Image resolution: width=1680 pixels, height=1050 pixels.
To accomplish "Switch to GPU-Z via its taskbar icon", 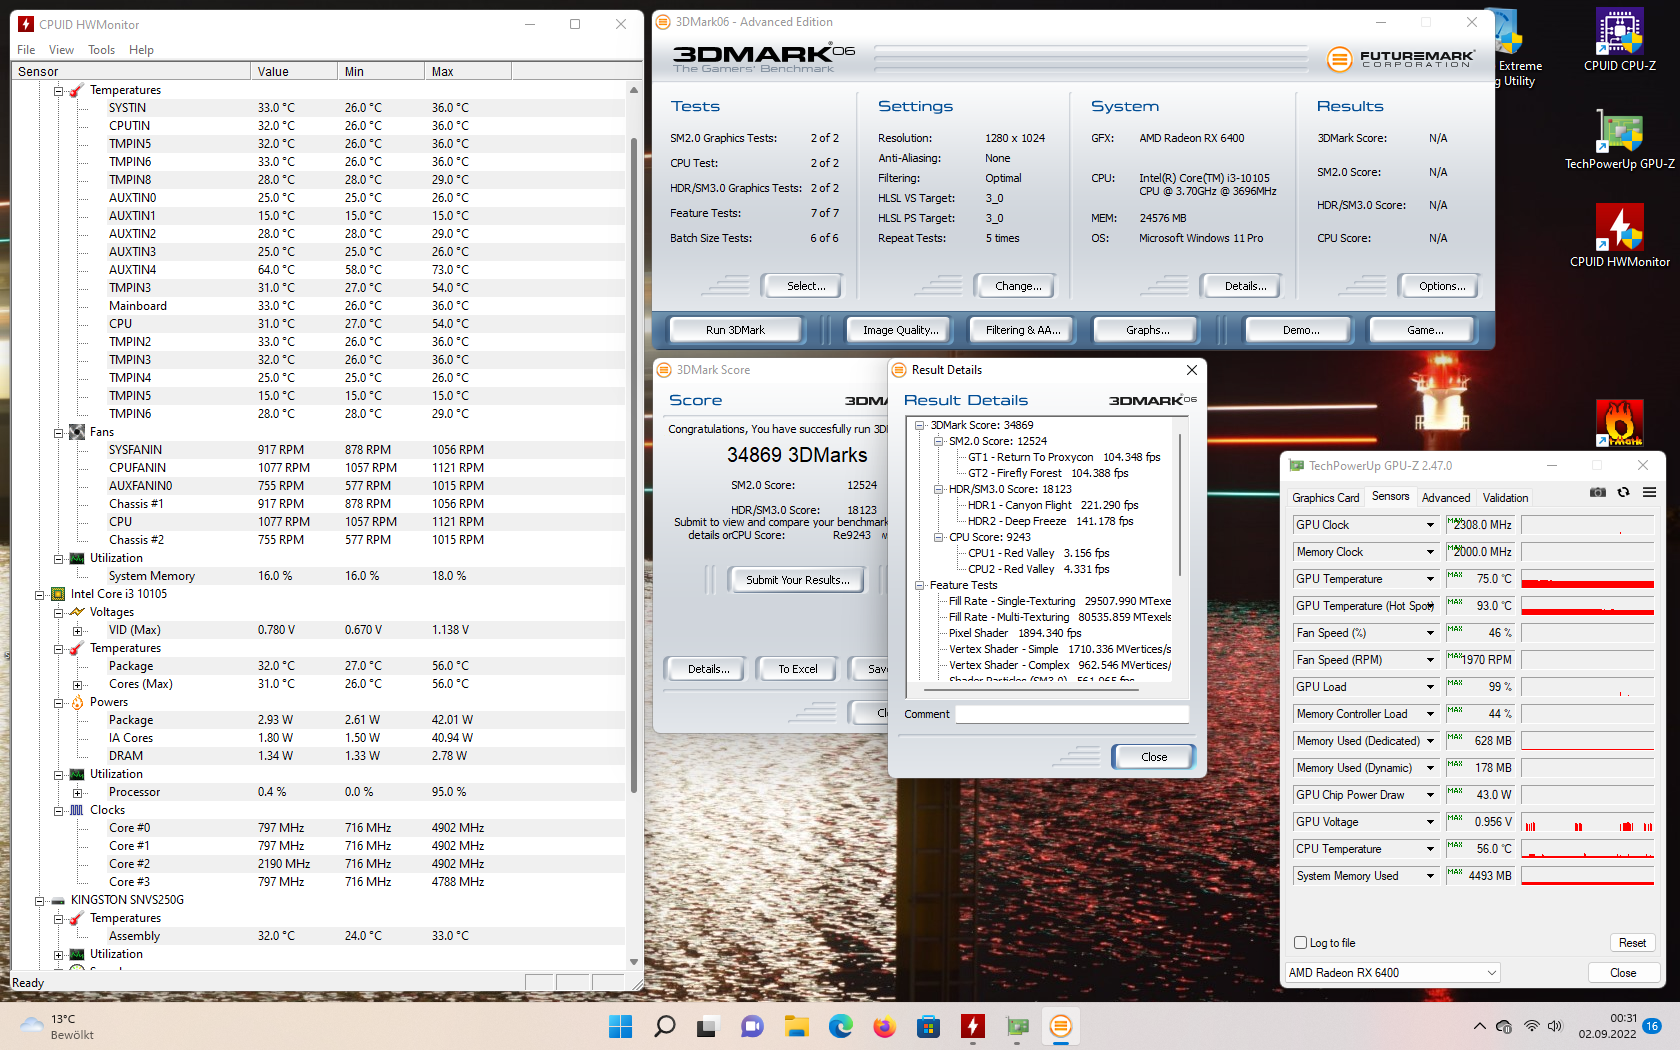I will 1016,1026.
